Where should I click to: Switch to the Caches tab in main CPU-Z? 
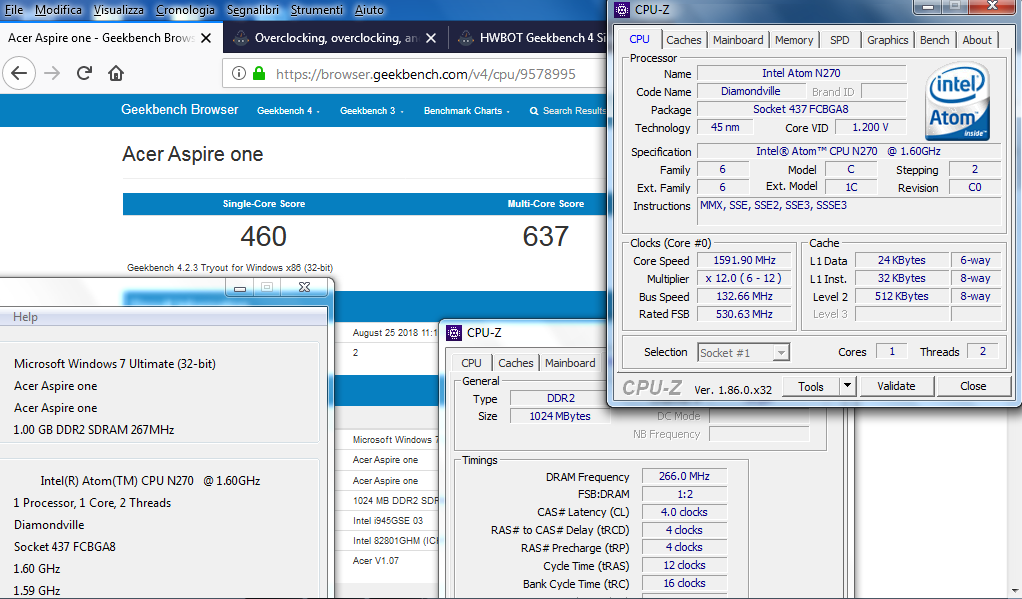click(x=684, y=40)
